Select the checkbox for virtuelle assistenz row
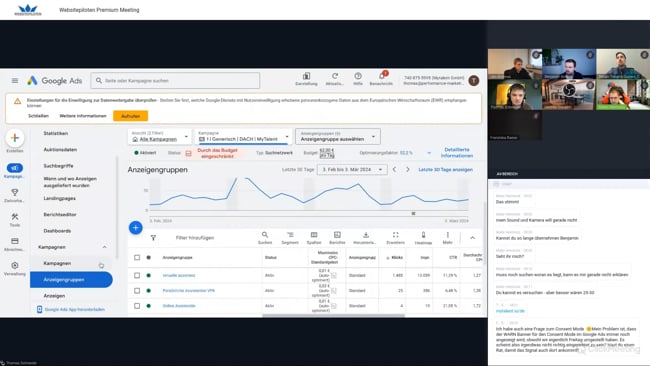This screenshot has width=650, height=366. pyautogui.click(x=137, y=275)
